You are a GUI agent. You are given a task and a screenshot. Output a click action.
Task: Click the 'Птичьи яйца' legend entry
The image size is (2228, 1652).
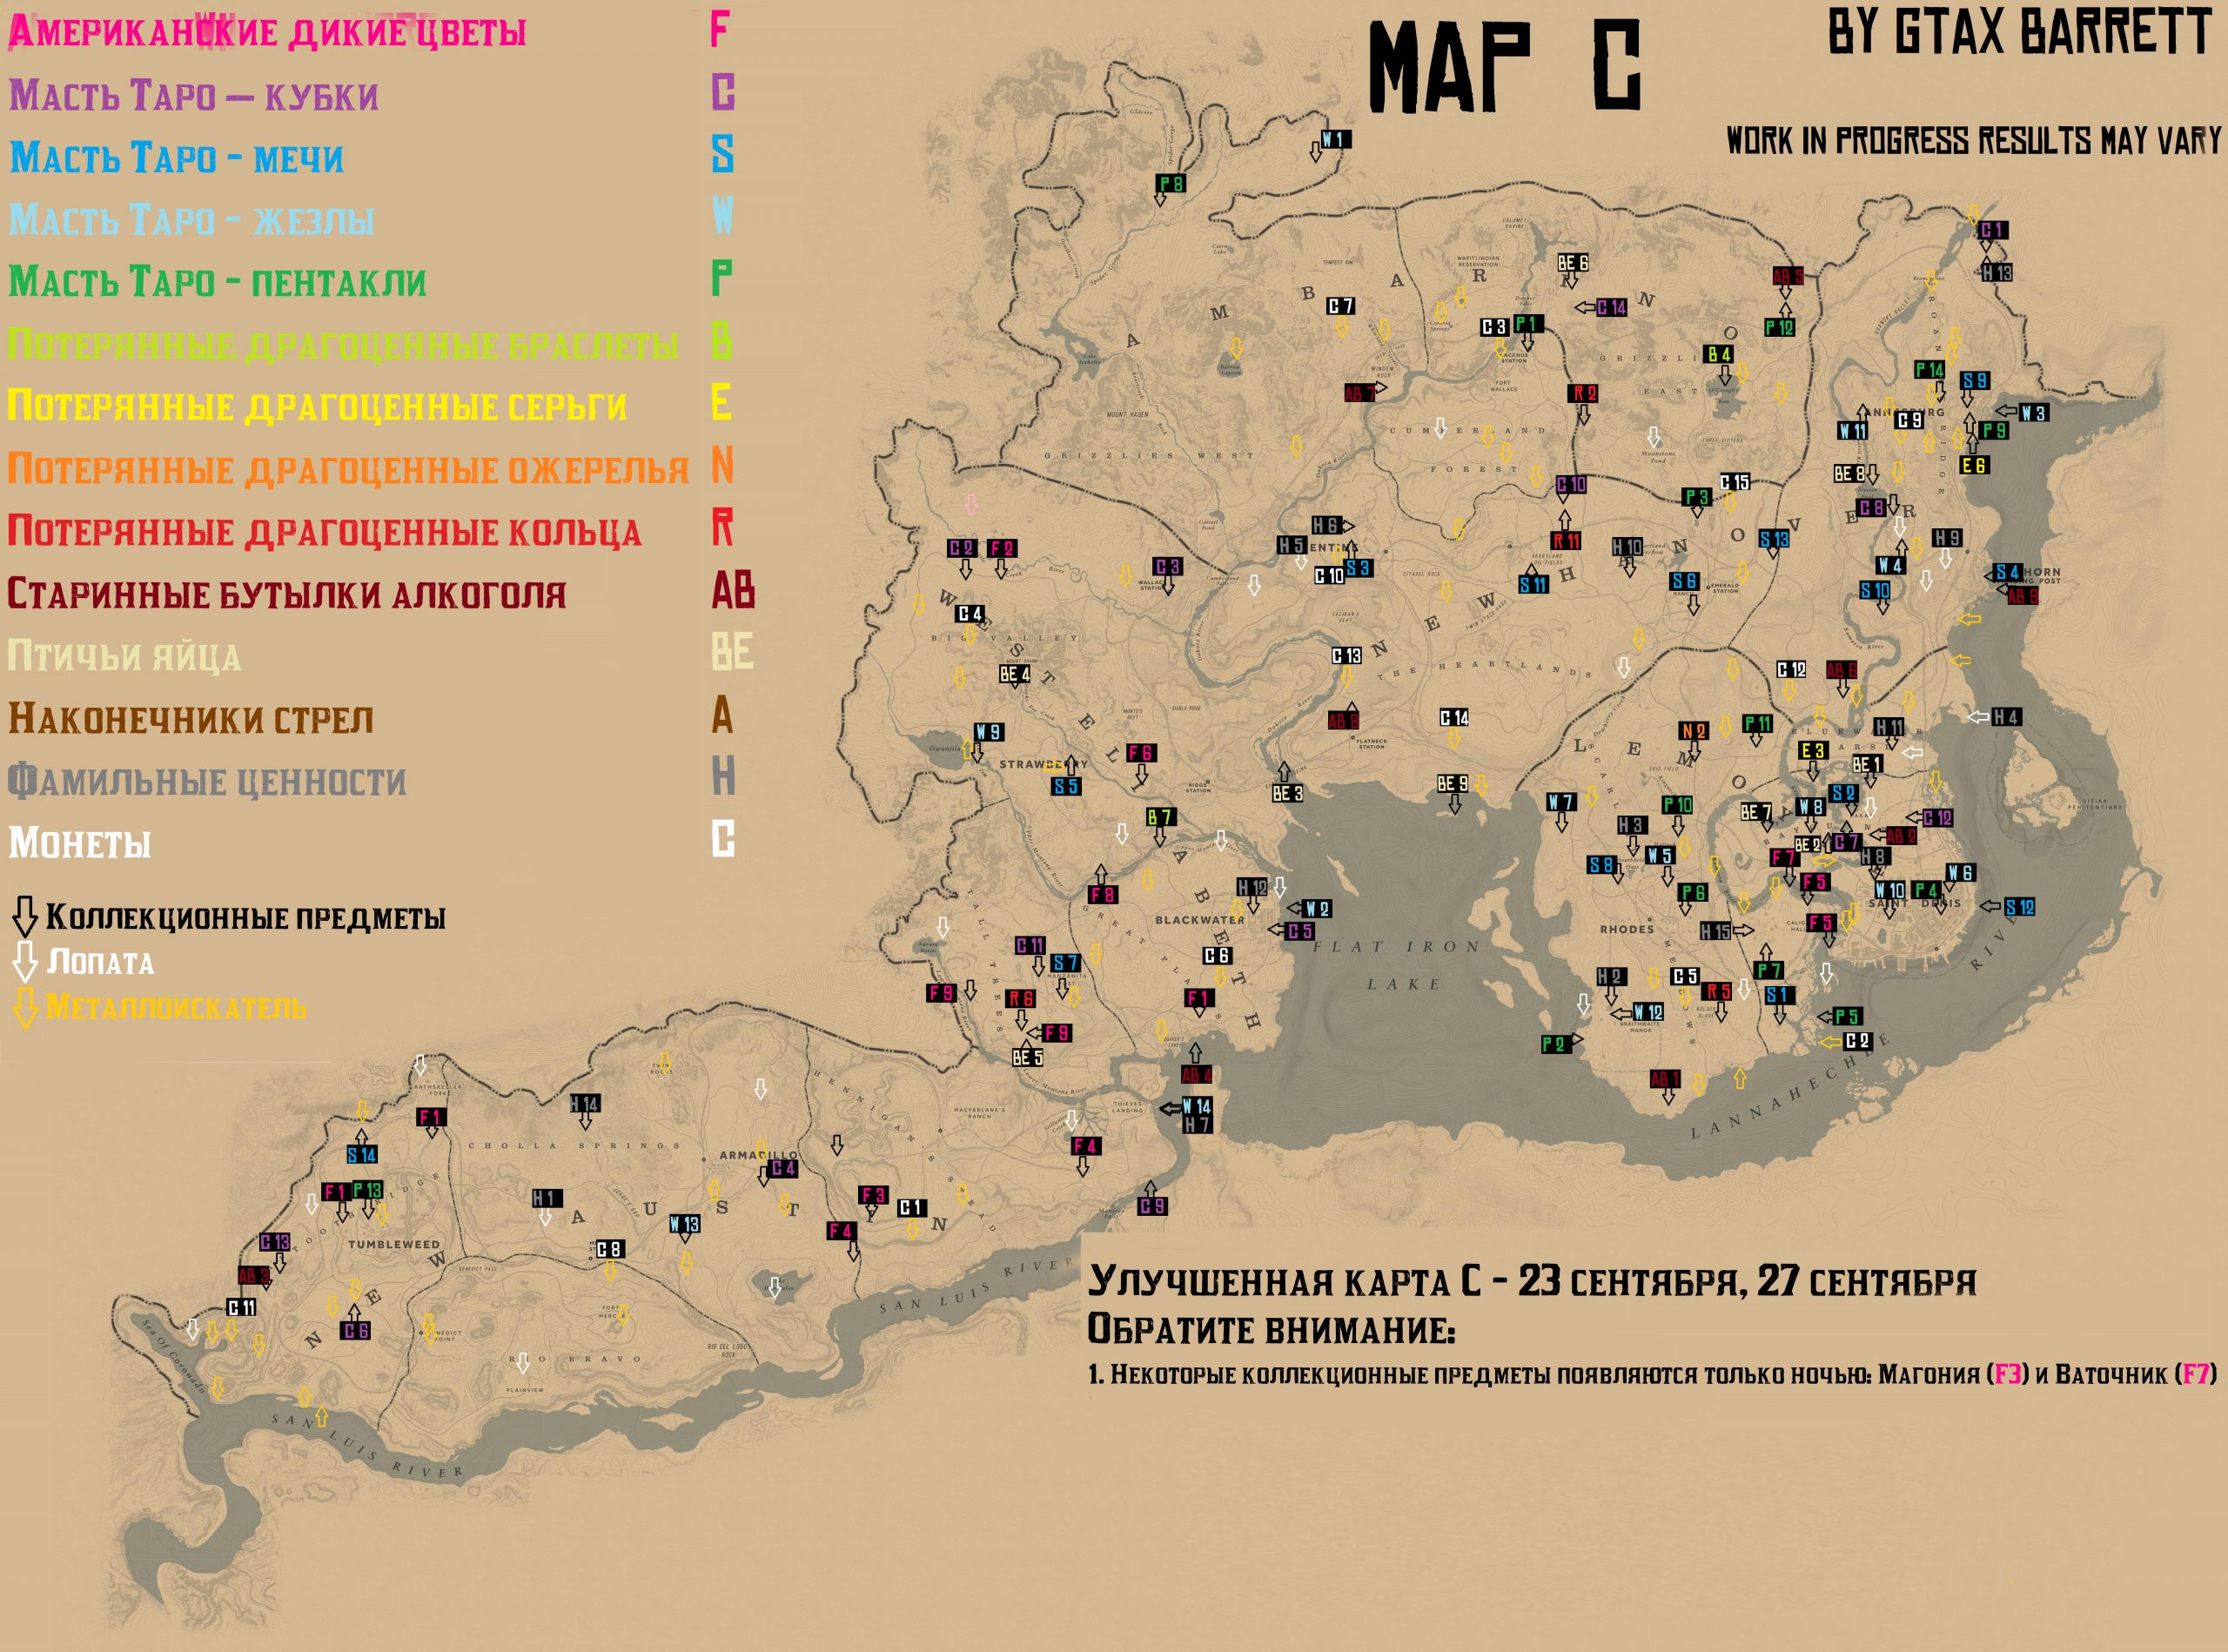[x=124, y=657]
